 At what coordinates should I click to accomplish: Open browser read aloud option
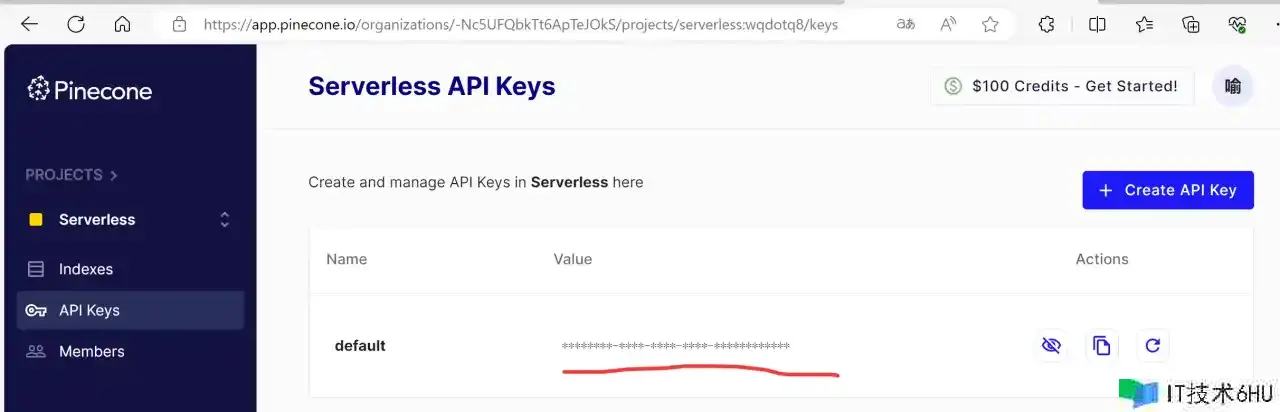coord(948,24)
